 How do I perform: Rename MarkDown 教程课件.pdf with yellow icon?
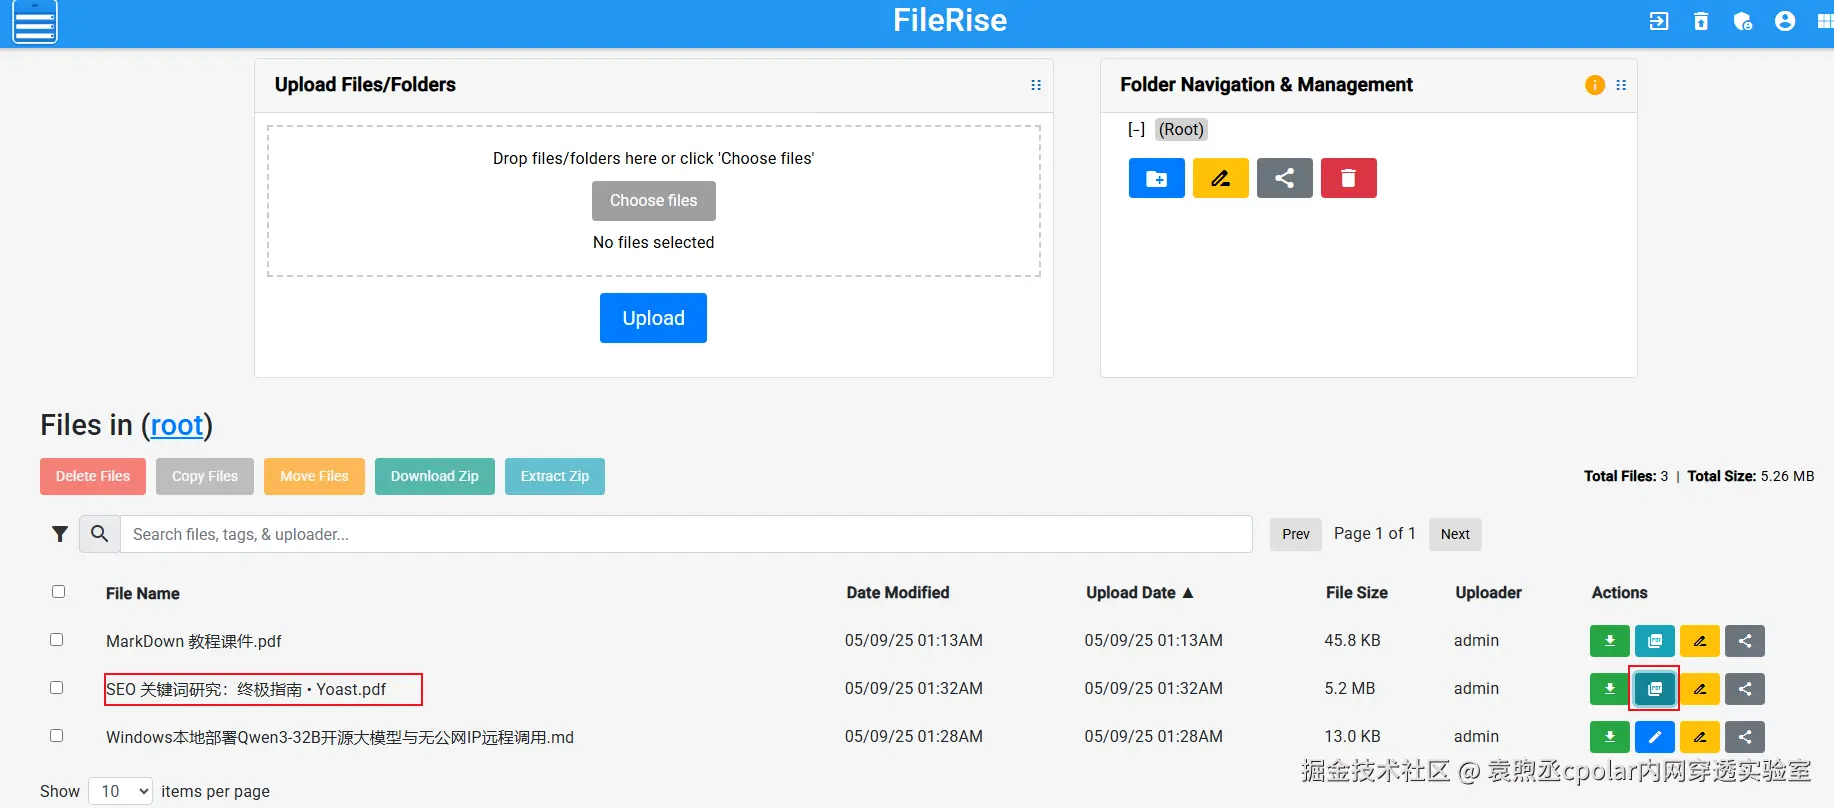click(x=1700, y=641)
